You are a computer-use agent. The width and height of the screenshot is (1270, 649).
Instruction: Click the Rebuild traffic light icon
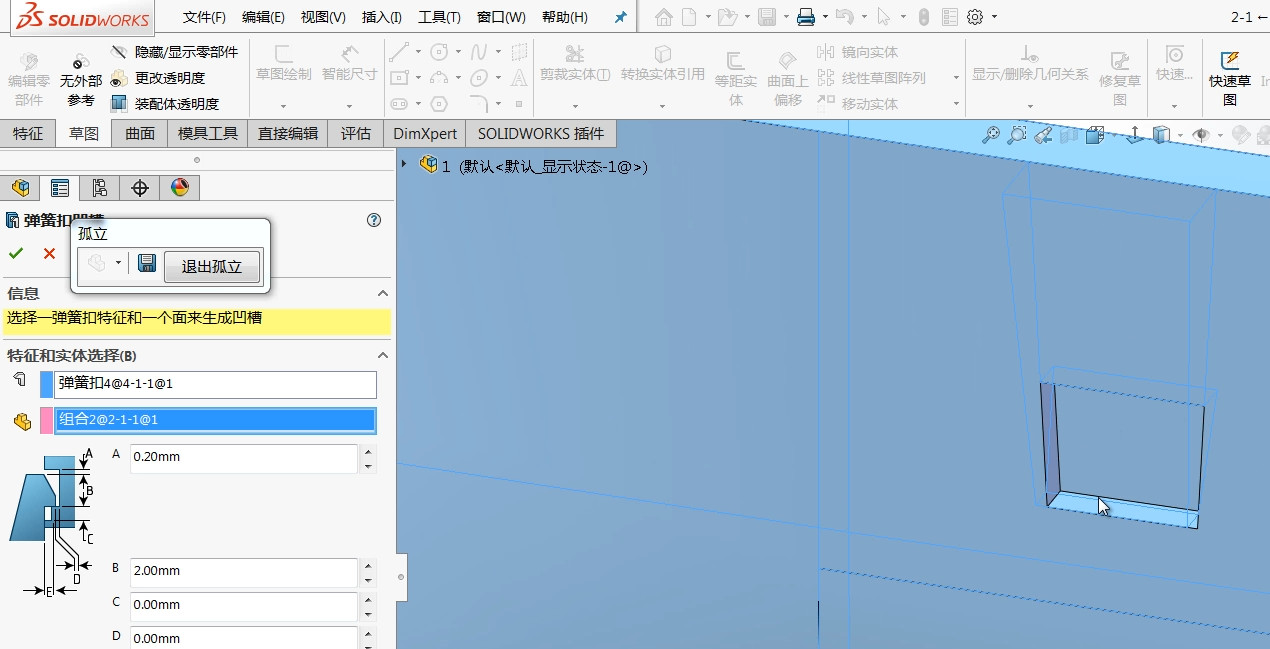[923, 17]
